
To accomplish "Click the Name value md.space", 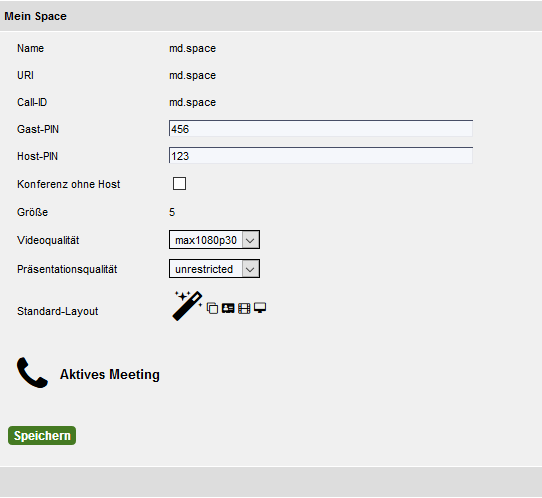I will click(x=193, y=48).
